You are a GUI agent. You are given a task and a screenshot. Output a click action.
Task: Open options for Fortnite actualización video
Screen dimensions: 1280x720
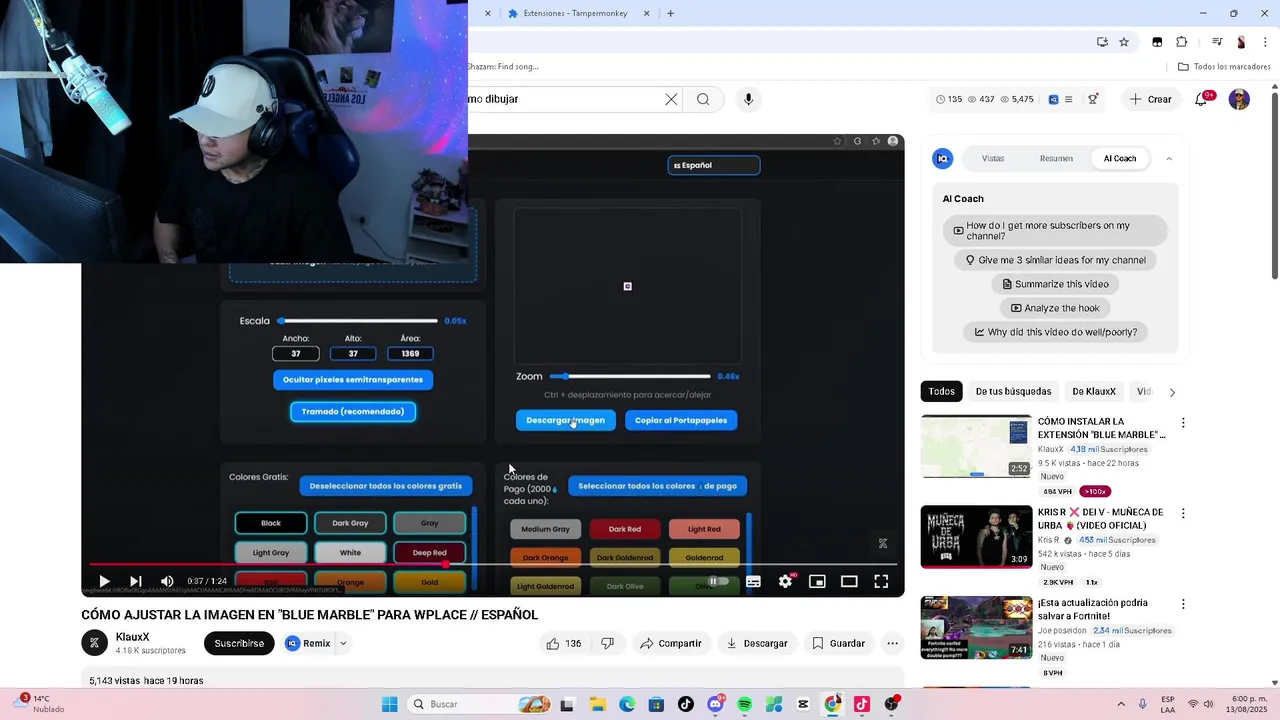pos(1183,604)
